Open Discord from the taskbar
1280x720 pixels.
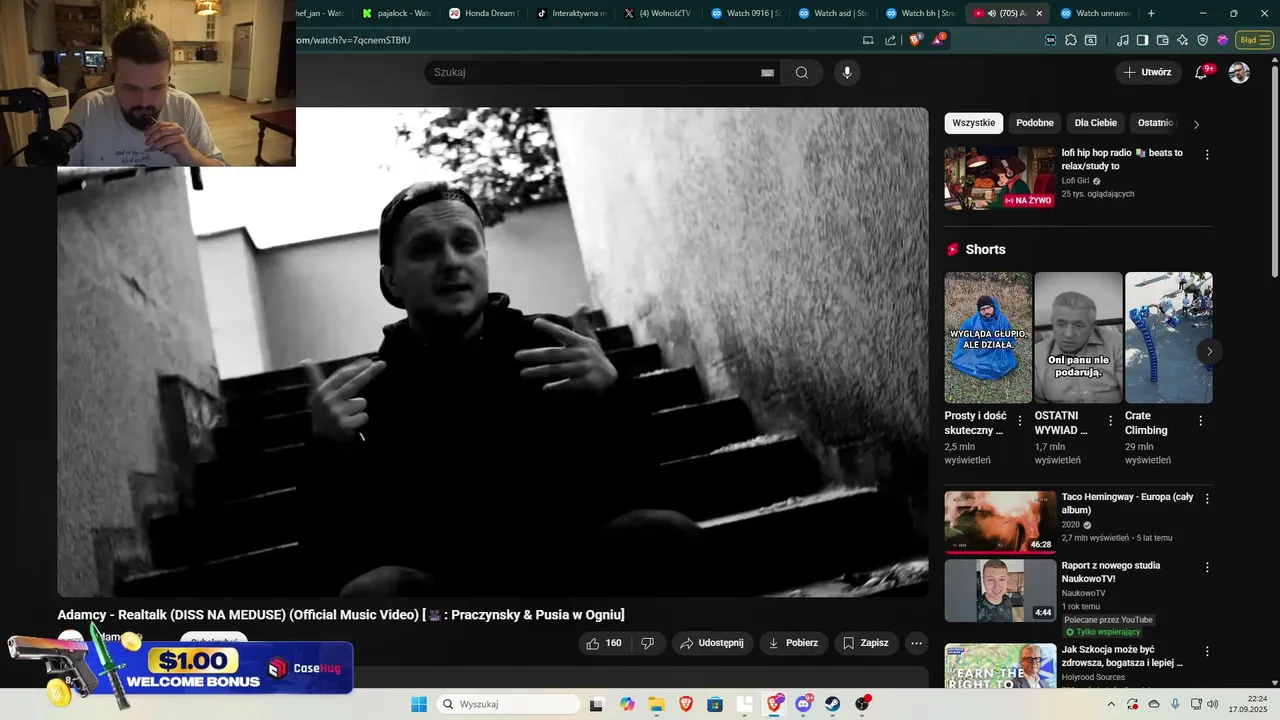(x=803, y=704)
